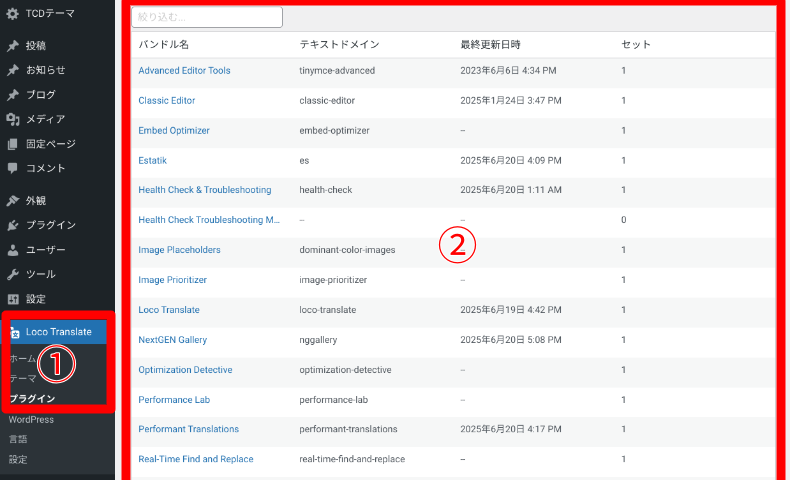Click the user icon beside ユーザー

pyautogui.click(x=13, y=250)
